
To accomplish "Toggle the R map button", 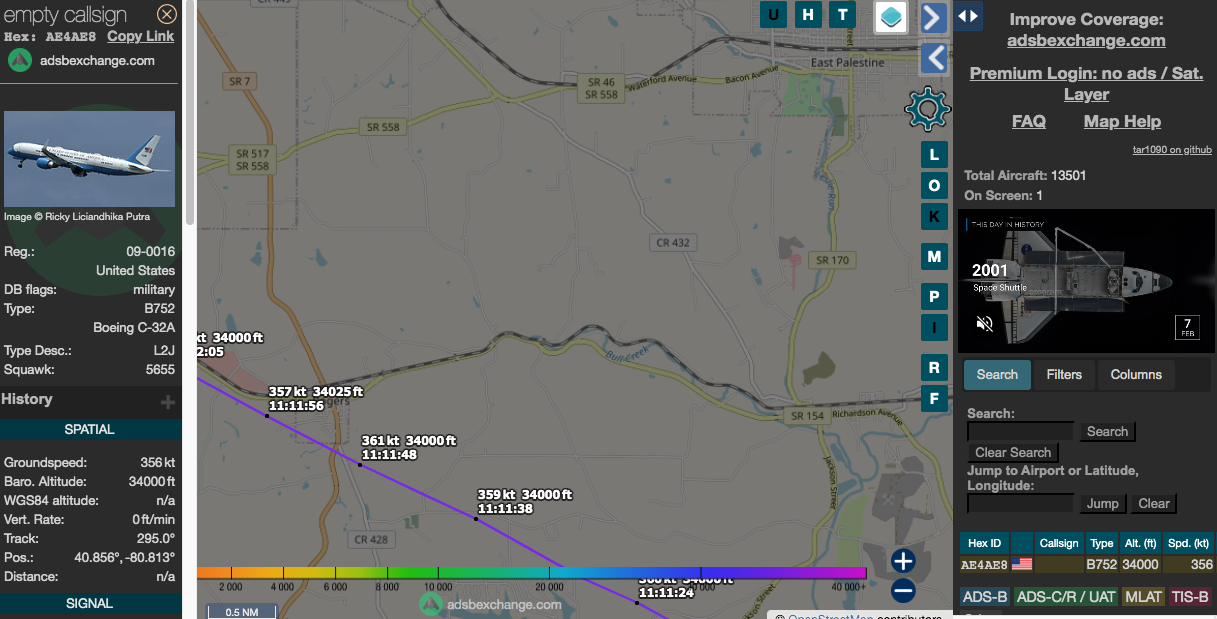I will click(x=934, y=368).
